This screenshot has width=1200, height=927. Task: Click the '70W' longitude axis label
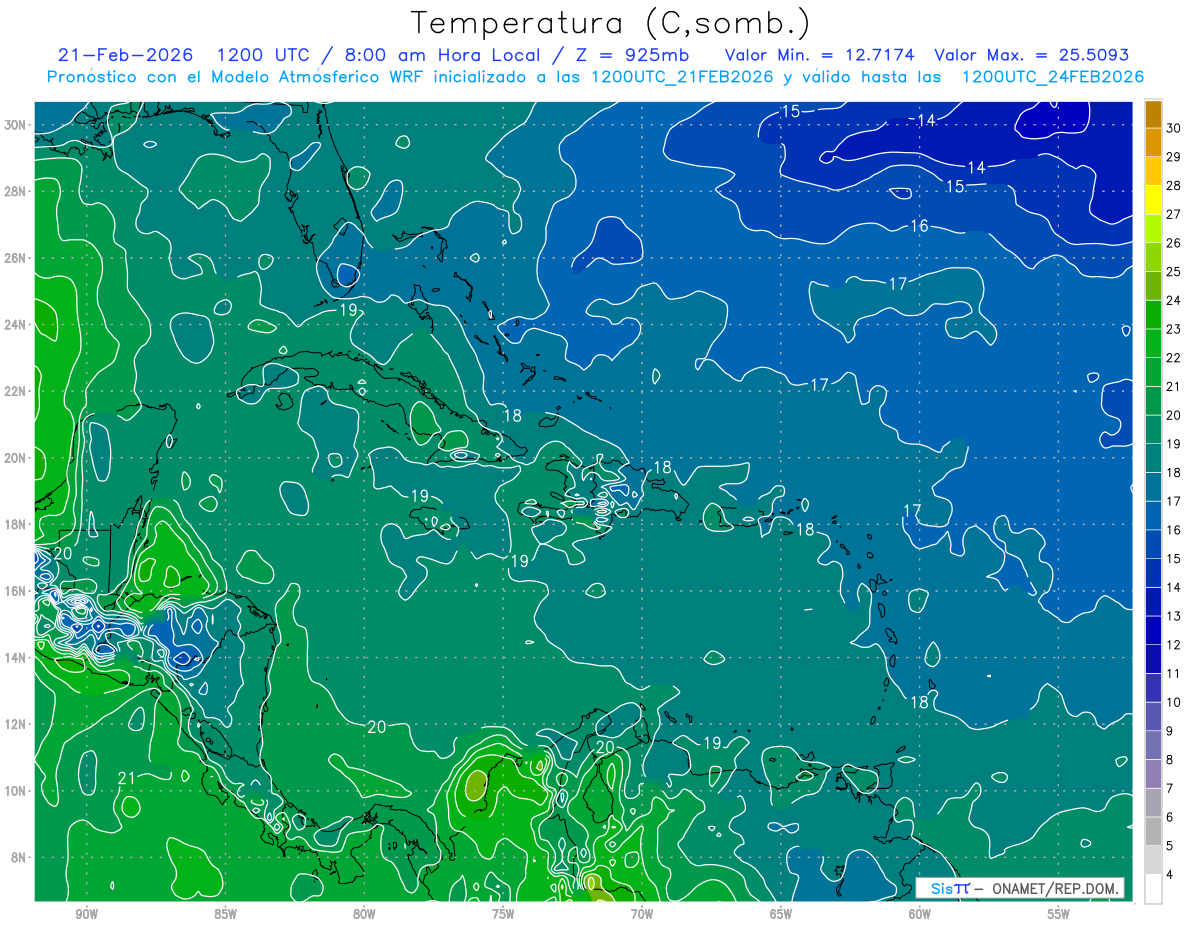[642, 914]
